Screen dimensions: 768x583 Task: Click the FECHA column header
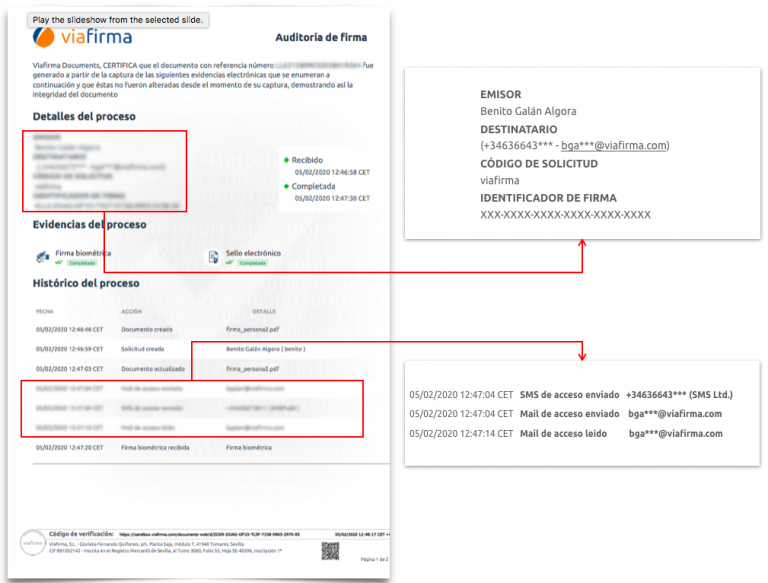coord(45,312)
